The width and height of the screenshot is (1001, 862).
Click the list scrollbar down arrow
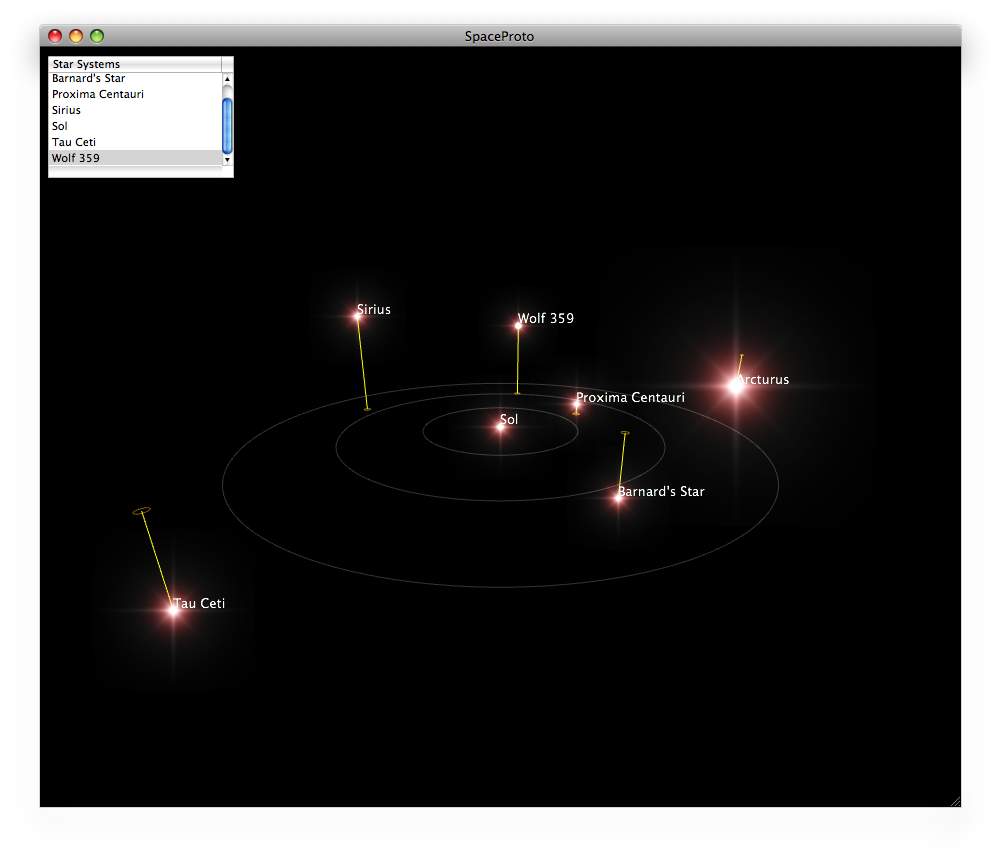pos(227,160)
